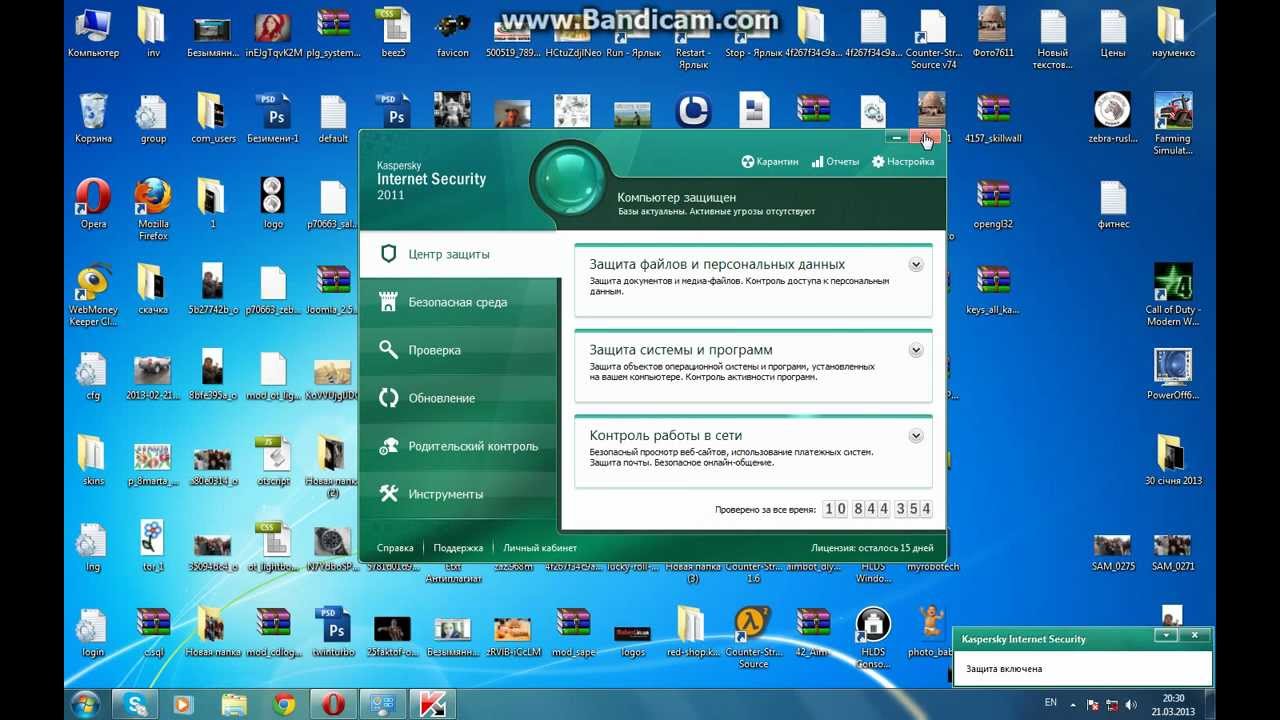This screenshot has height=720, width=1280.
Task: Select login file on desktop
Action: (x=93, y=631)
